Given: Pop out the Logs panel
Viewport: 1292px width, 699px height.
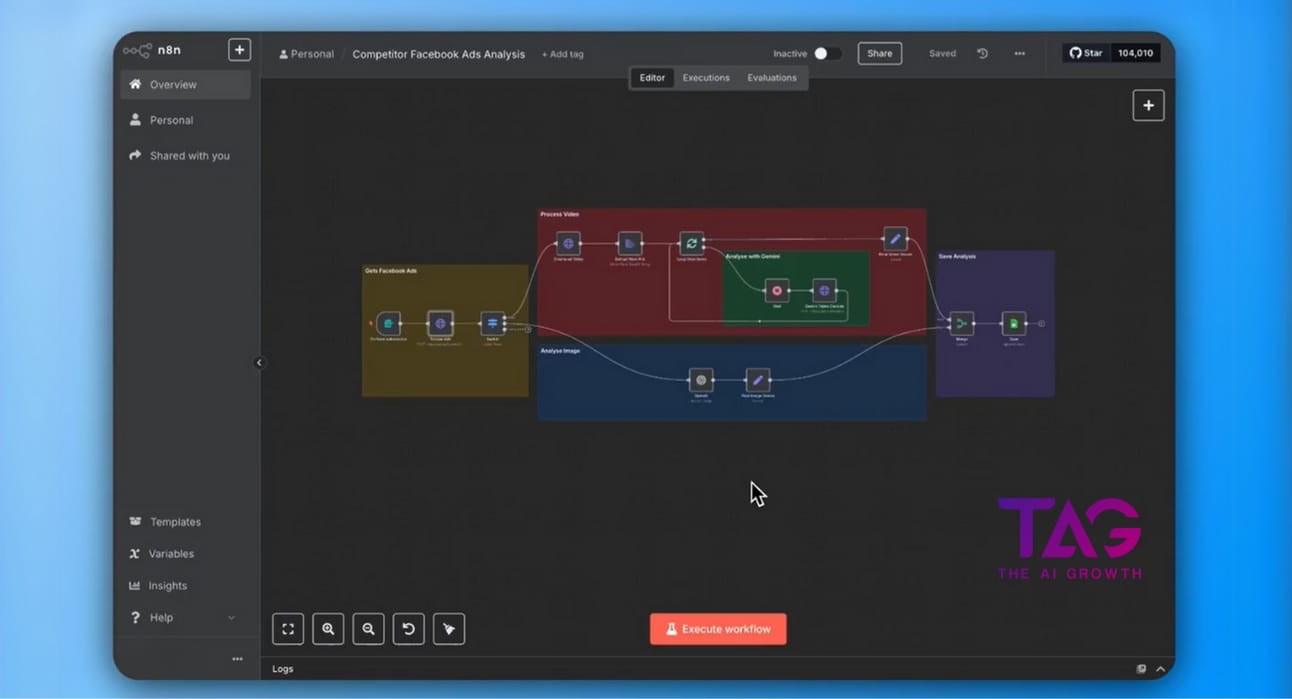Looking at the screenshot, I should pyautogui.click(x=1141, y=669).
